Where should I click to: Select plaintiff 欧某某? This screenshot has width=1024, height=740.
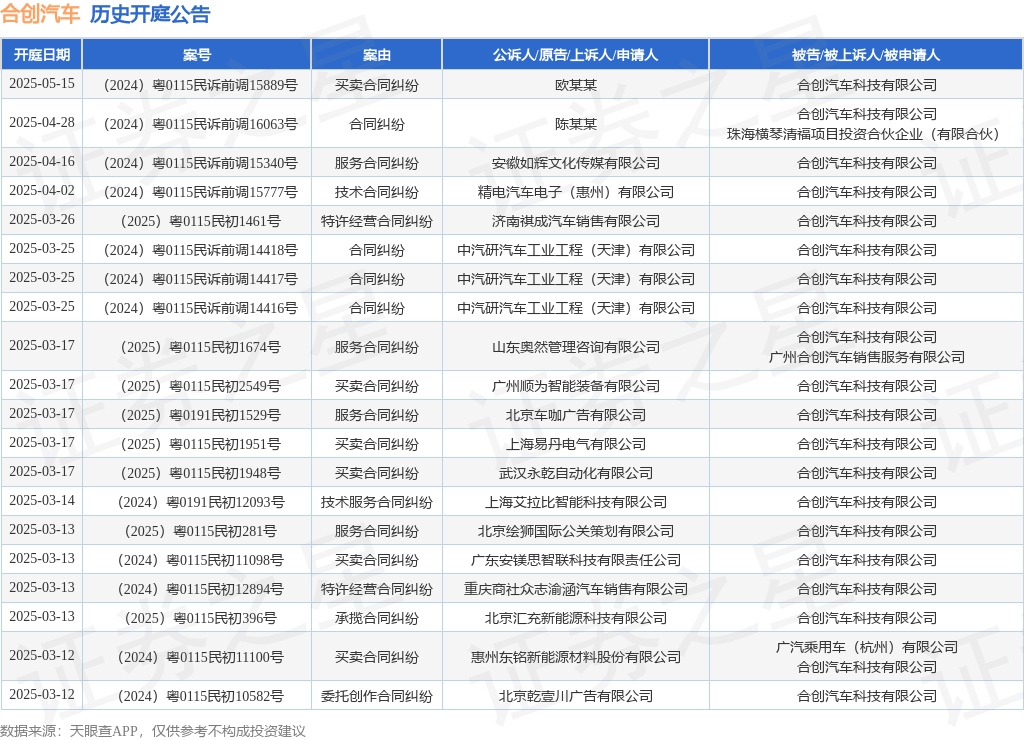coord(575,85)
